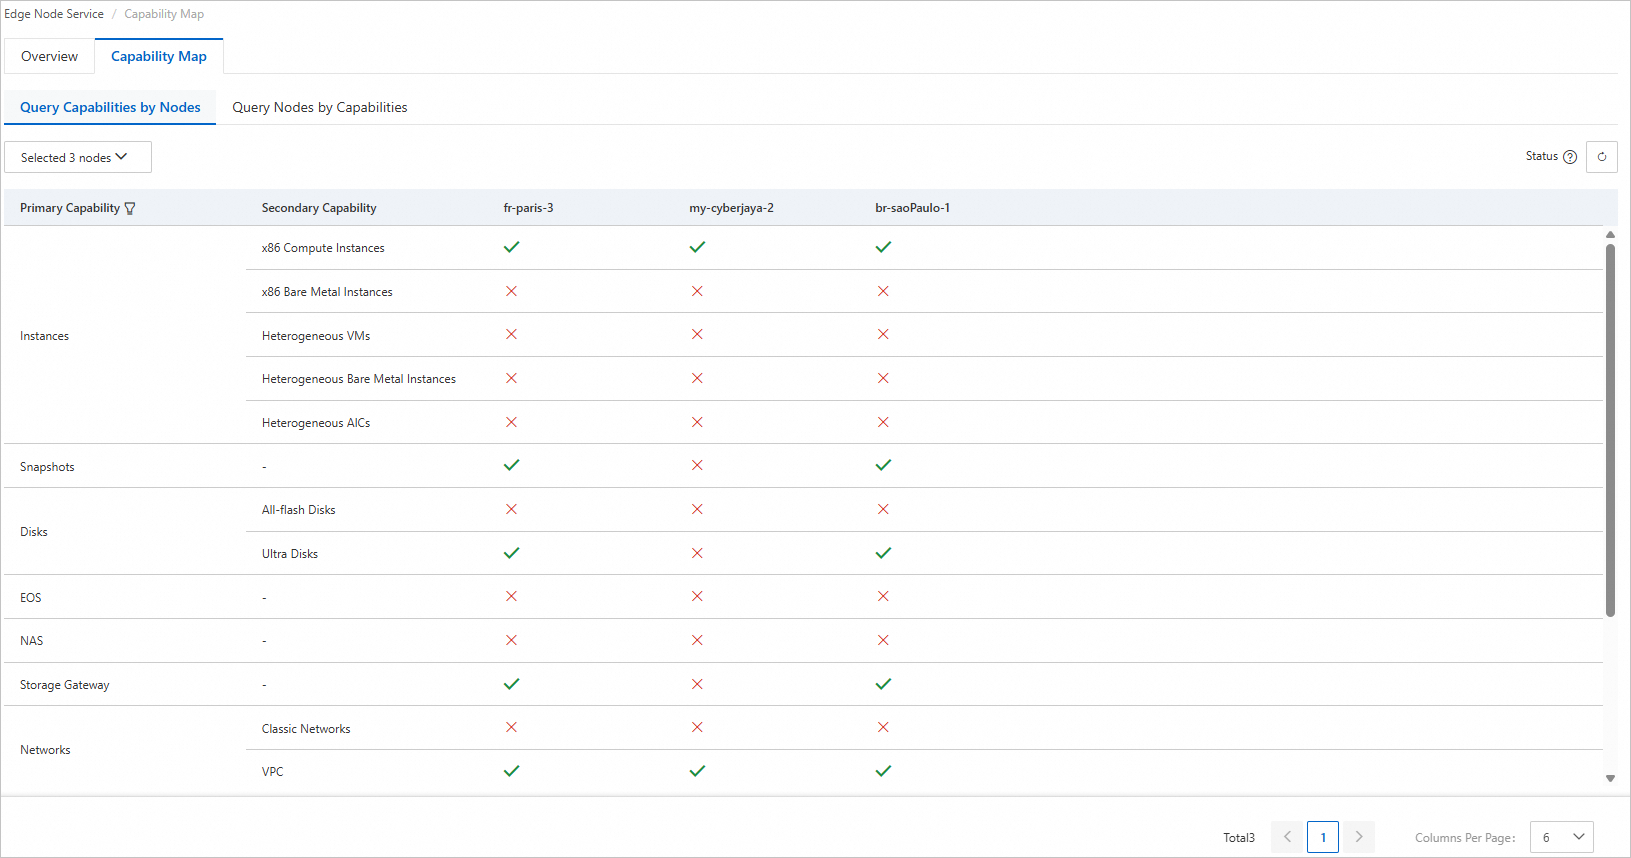
Task: Click page number 1 button
Action: point(1322,837)
